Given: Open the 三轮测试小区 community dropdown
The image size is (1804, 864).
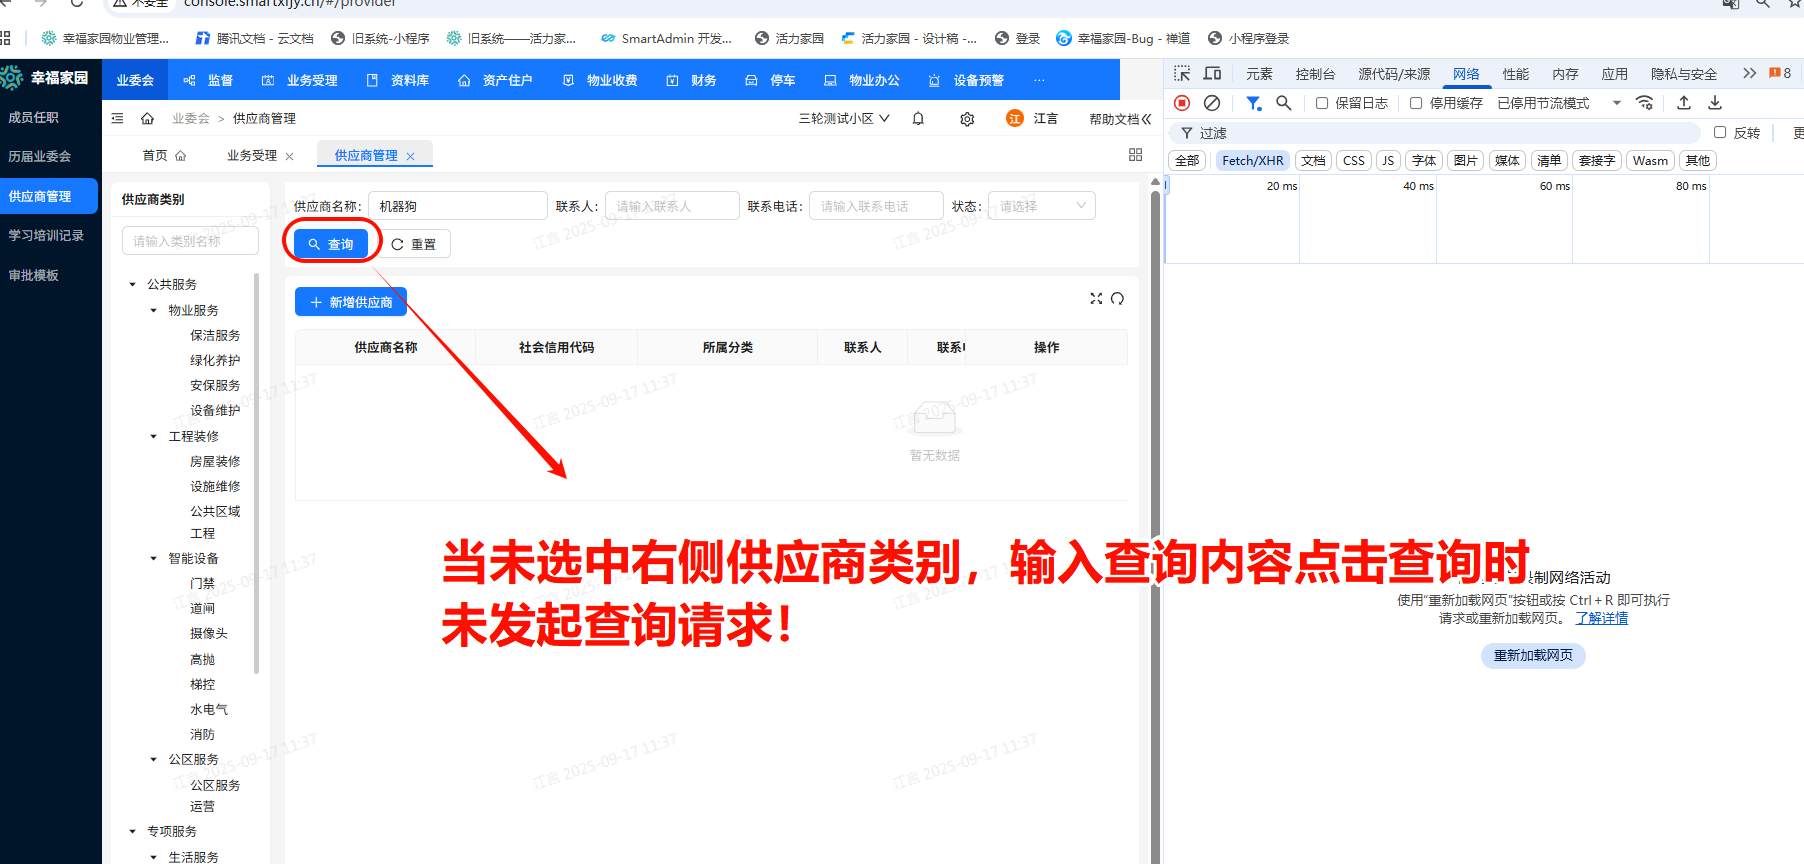Looking at the screenshot, I should point(843,119).
